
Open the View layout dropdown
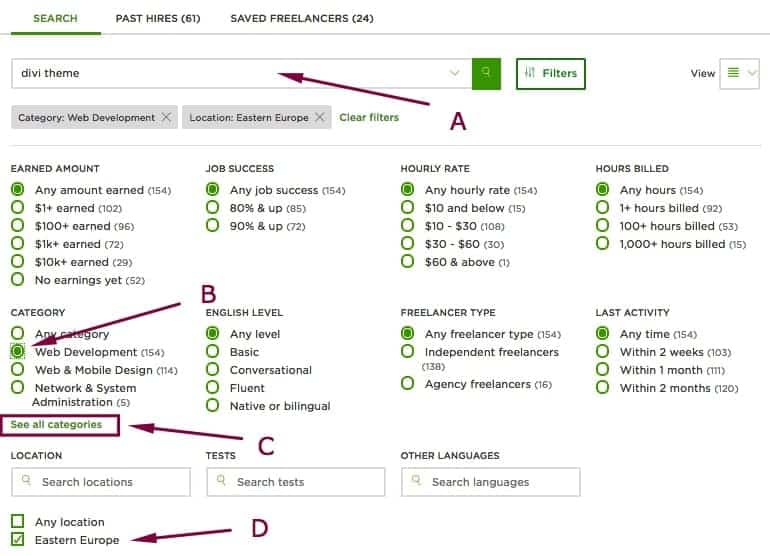(x=740, y=73)
